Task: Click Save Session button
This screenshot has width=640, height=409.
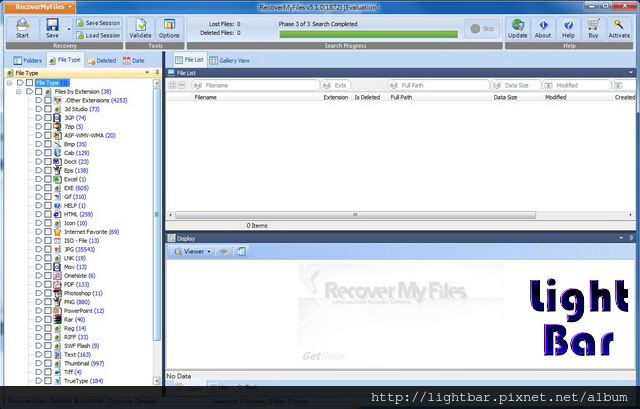Action: 98,23
